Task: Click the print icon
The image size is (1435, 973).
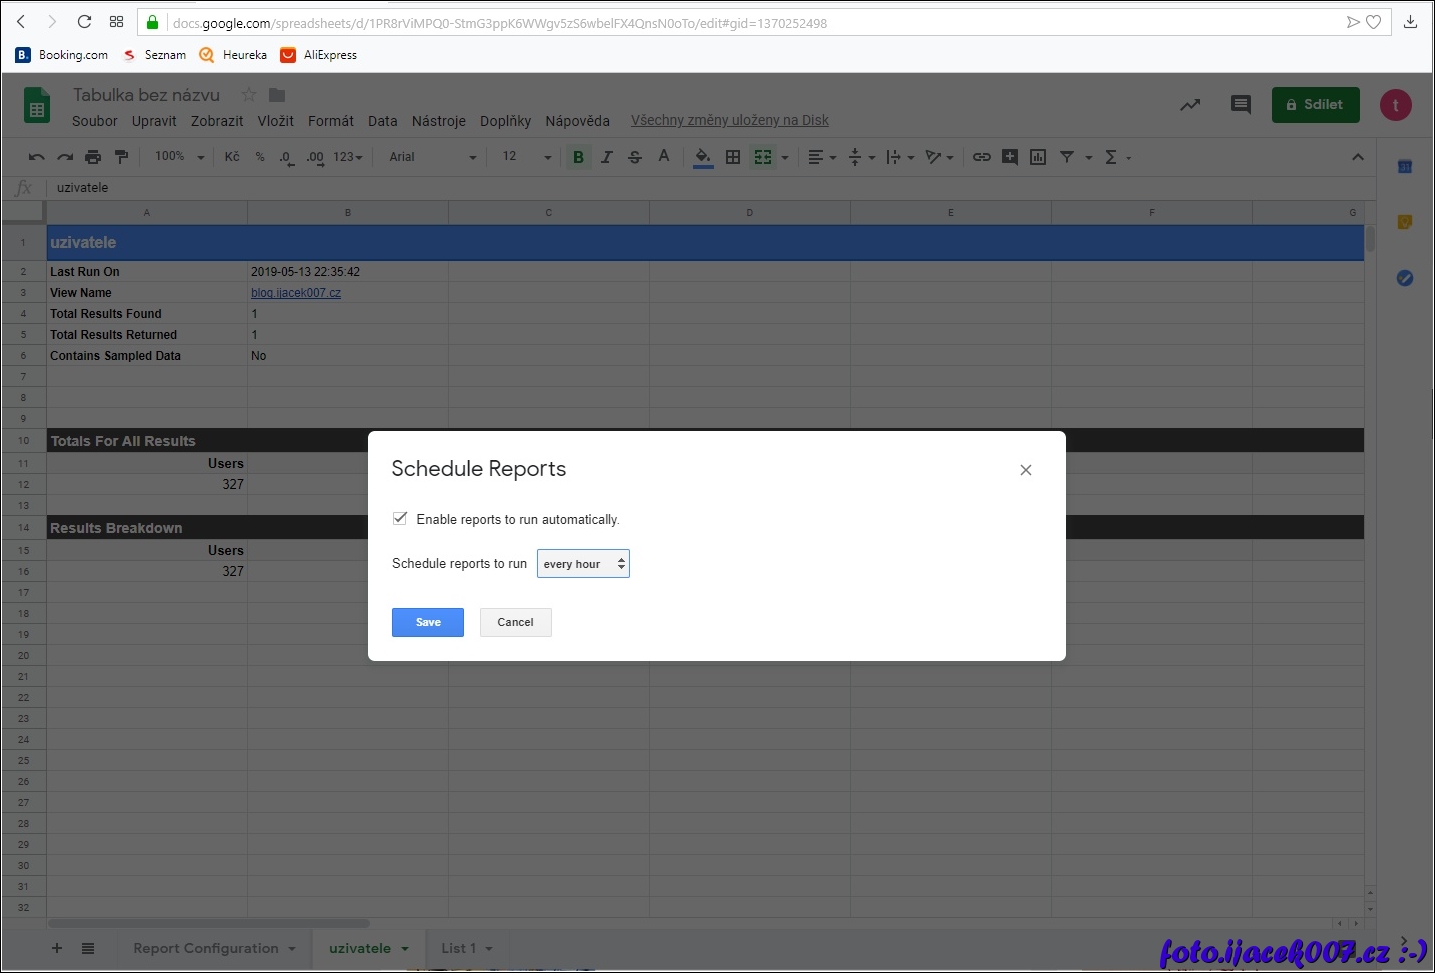Action: pyautogui.click(x=93, y=157)
